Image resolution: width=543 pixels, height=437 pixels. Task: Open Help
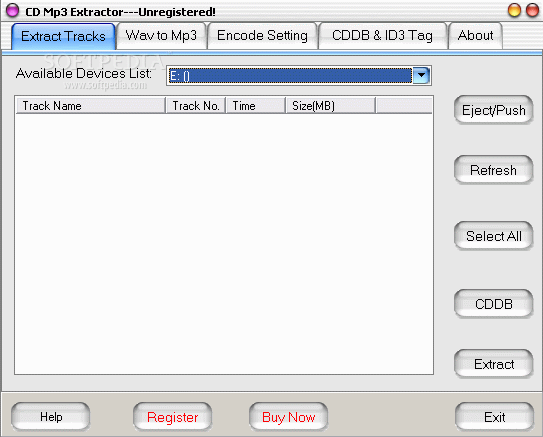click(51, 417)
